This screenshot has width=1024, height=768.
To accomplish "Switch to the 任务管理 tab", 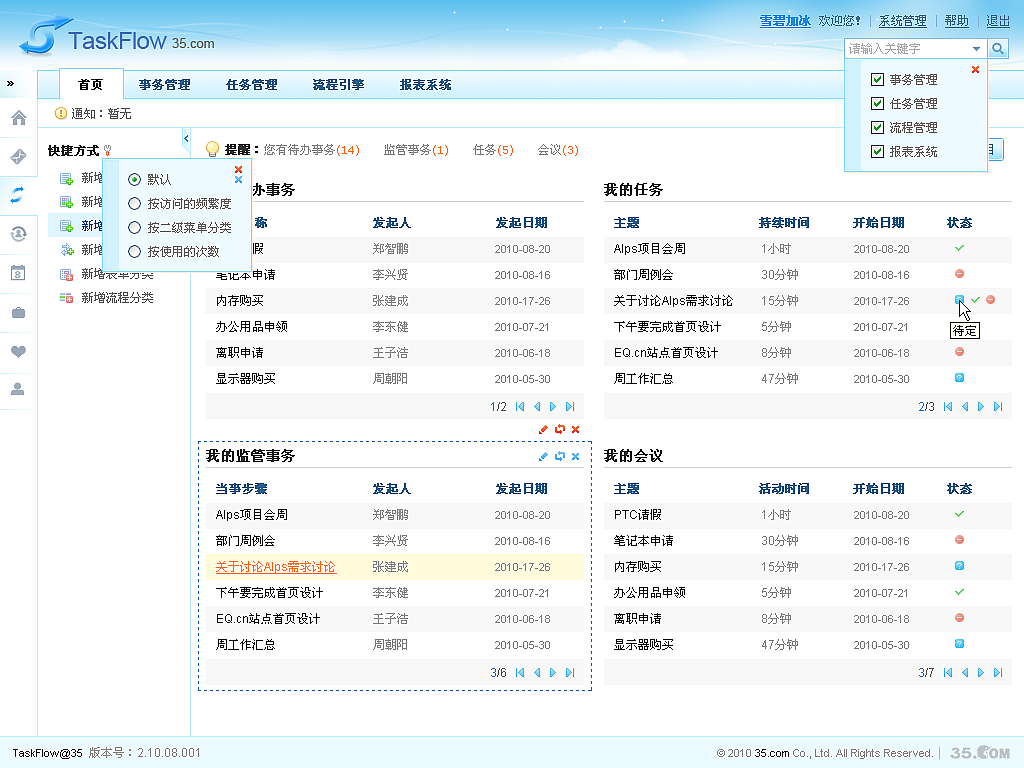I will pos(252,84).
